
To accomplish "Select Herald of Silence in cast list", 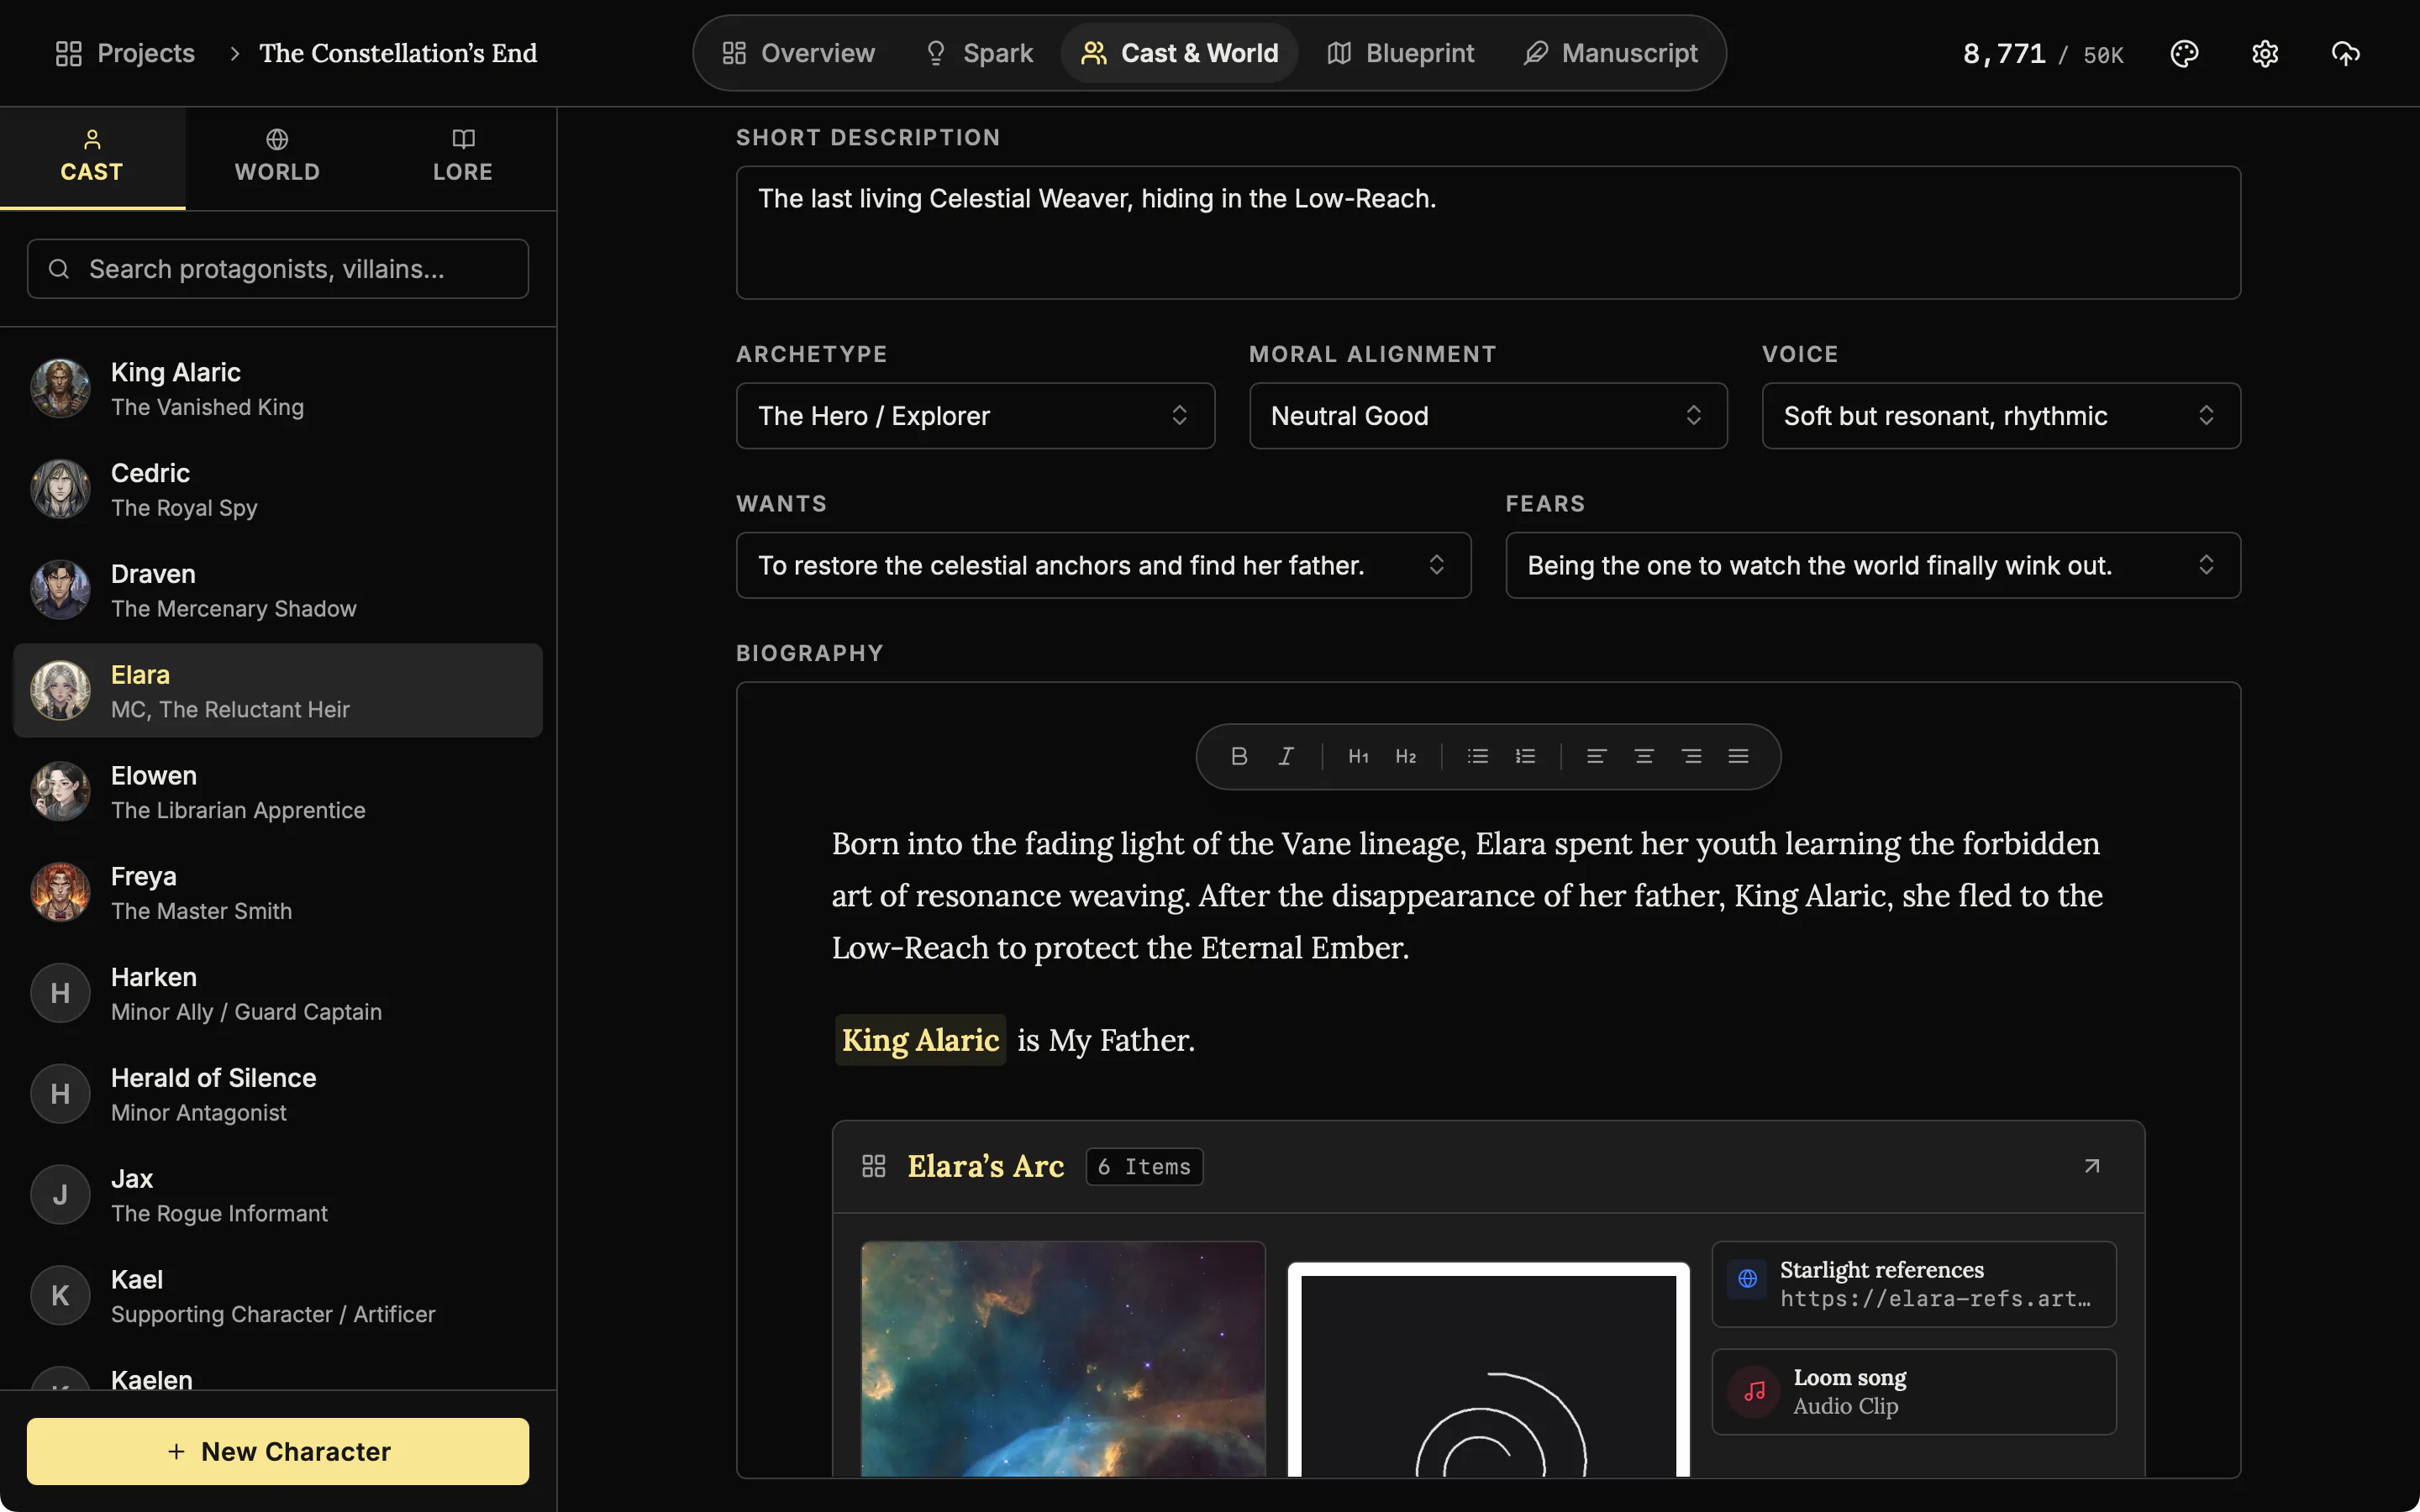I will tap(277, 1094).
